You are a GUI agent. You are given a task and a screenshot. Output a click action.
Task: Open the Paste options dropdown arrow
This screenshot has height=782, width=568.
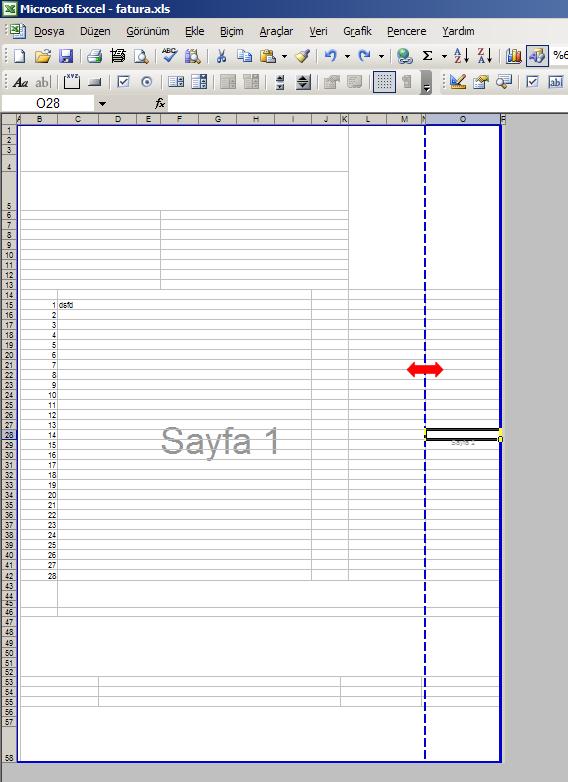[284, 56]
